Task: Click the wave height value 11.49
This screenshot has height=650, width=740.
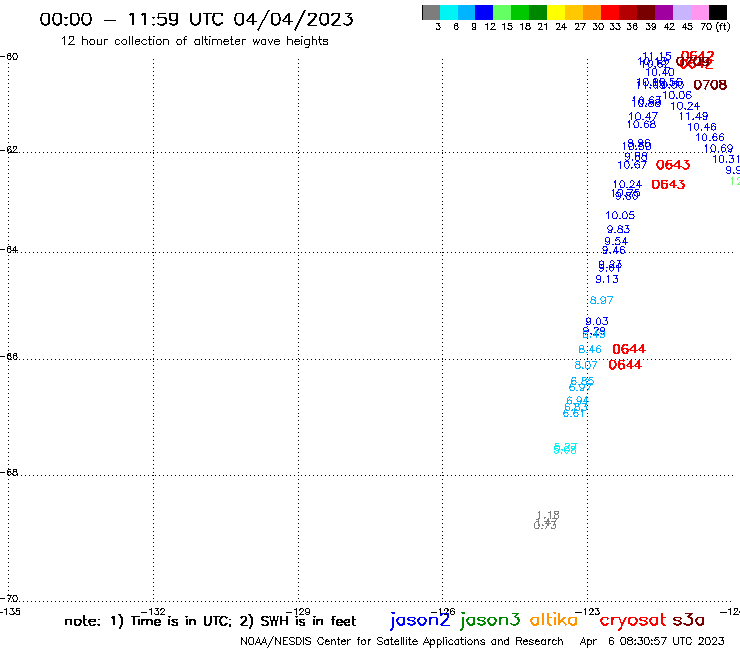Action: pyautogui.click(x=693, y=116)
